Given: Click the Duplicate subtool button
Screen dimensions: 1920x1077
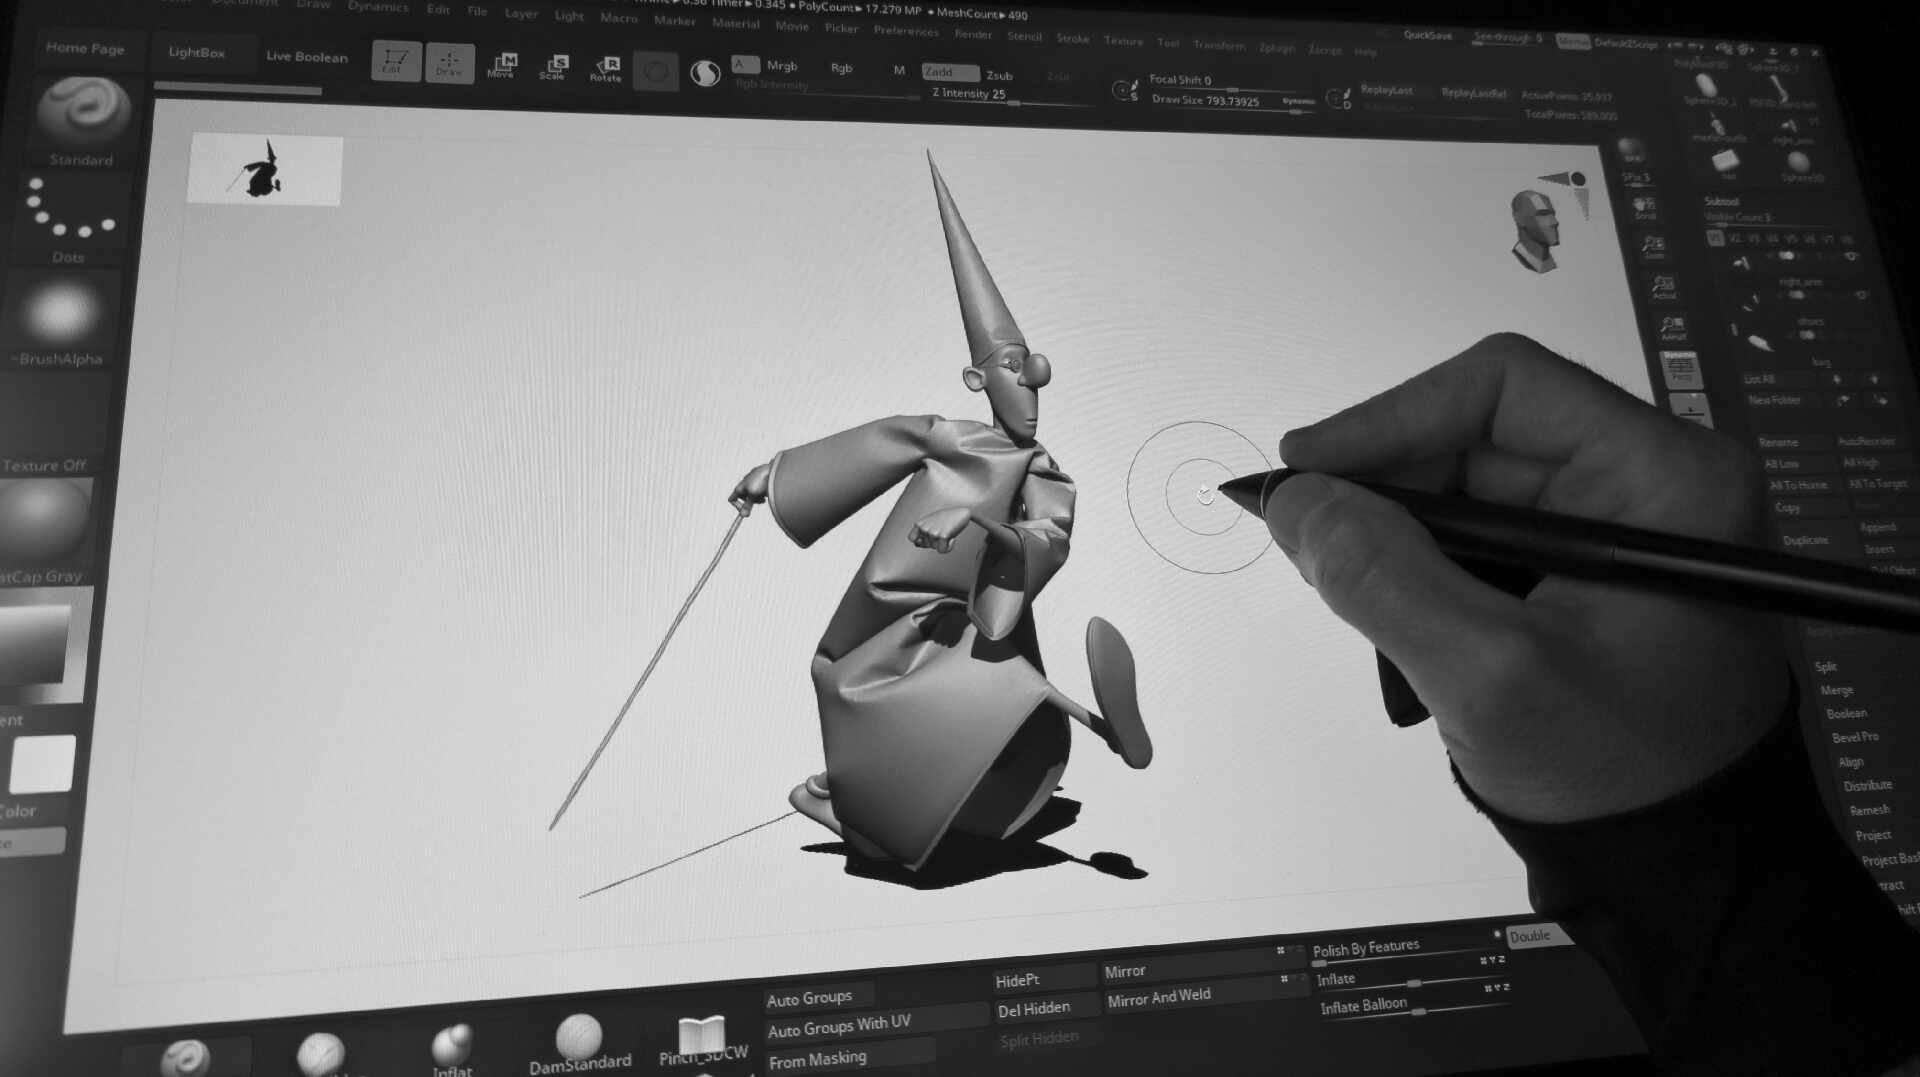Looking at the screenshot, I should (x=1806, y=540).
